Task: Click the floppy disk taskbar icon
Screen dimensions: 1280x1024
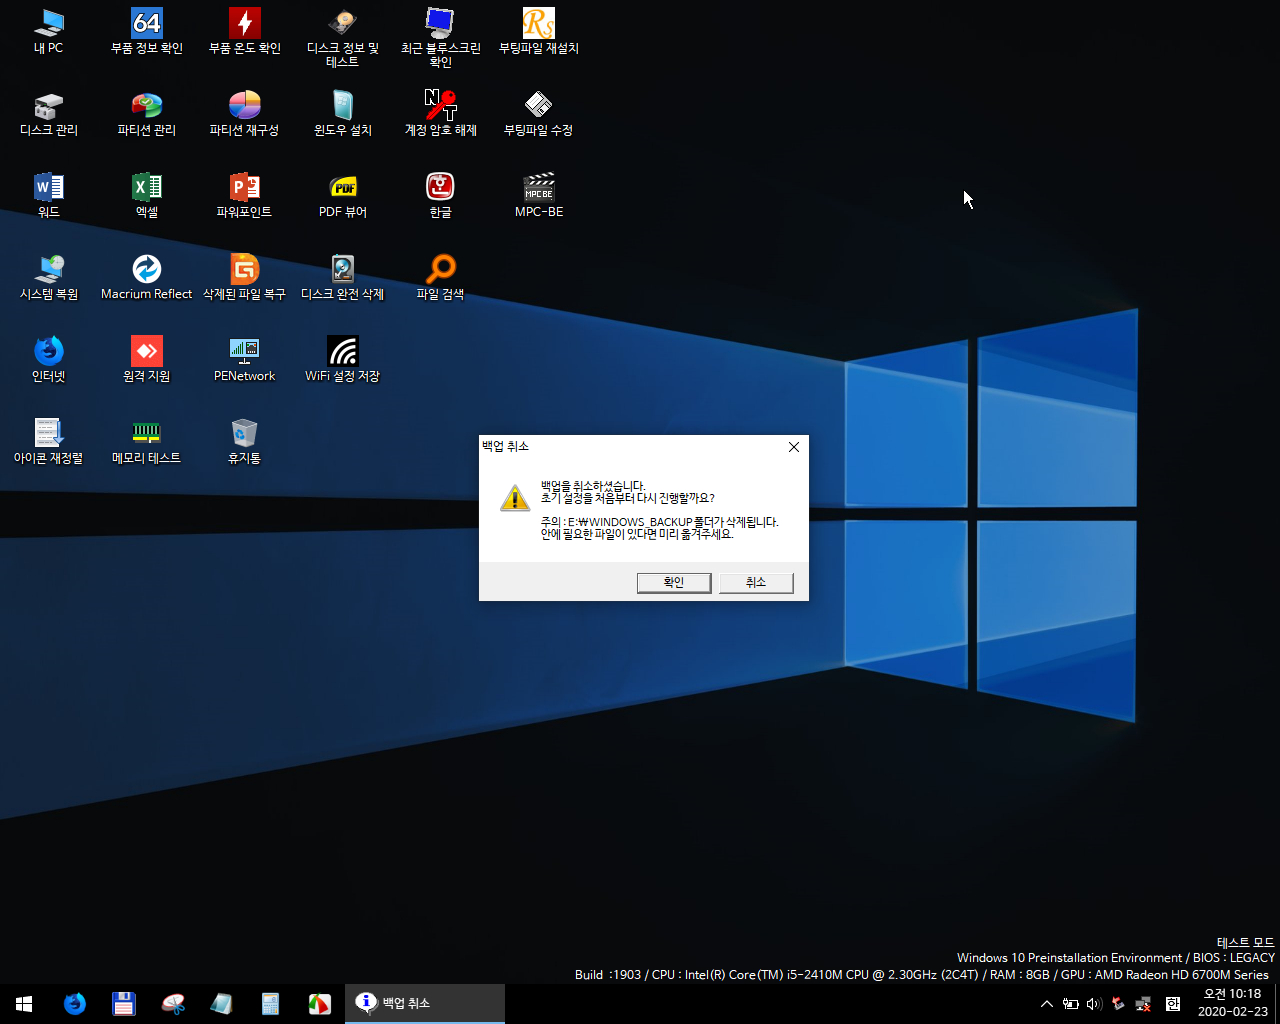Action: 124,1004
